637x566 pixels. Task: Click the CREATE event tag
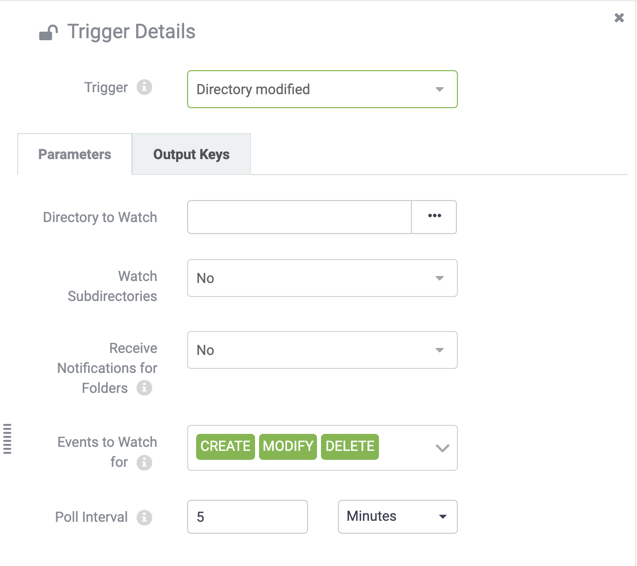click(x=225, y=447)
